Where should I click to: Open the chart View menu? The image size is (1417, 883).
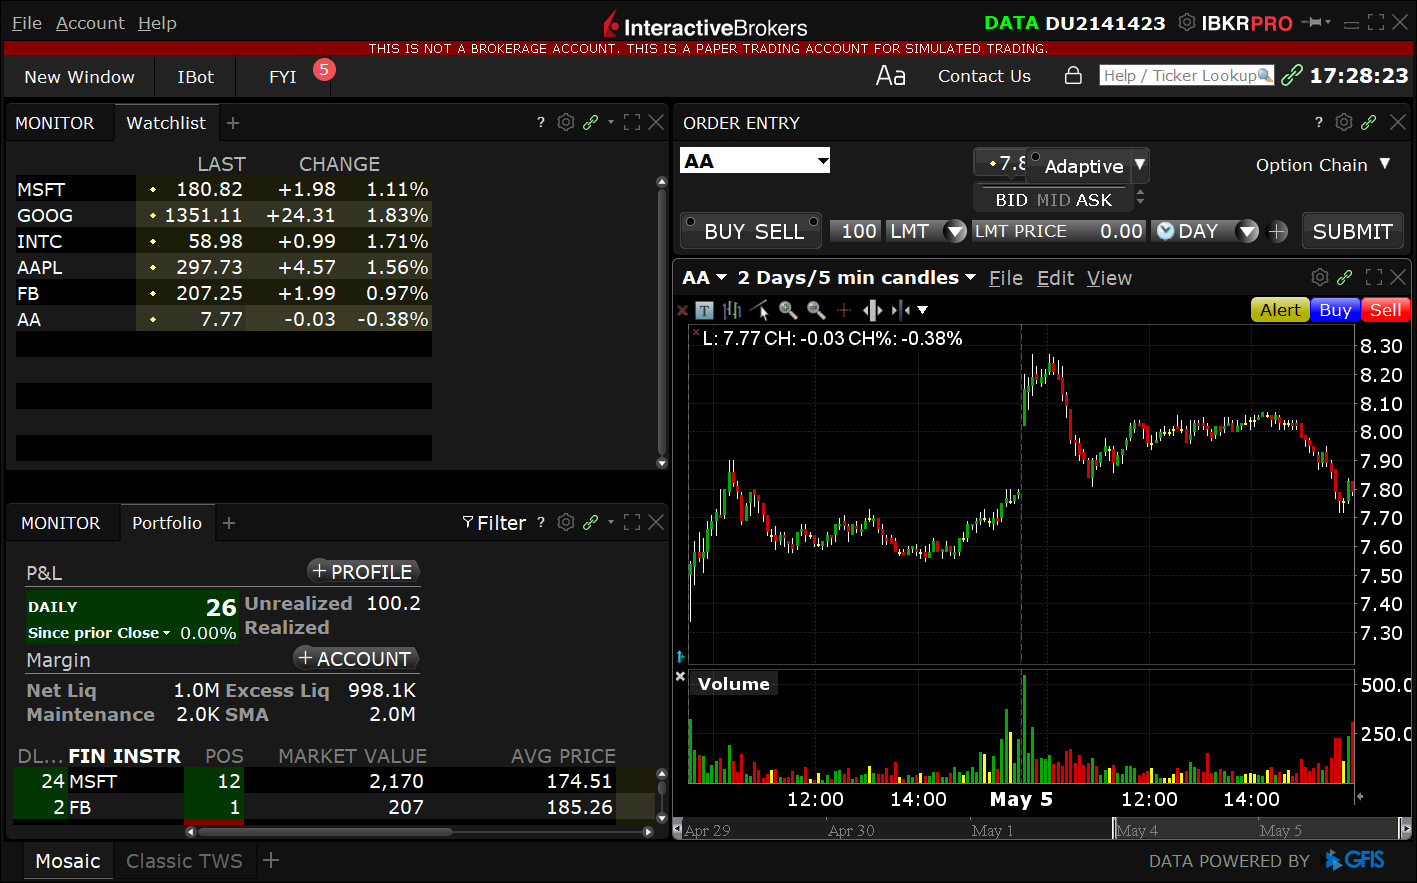(x=1109, y=278)
